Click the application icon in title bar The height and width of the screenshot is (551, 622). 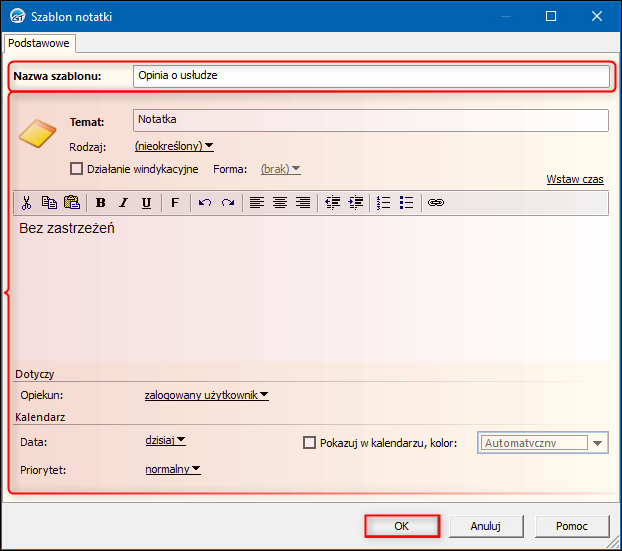(17, 16)
